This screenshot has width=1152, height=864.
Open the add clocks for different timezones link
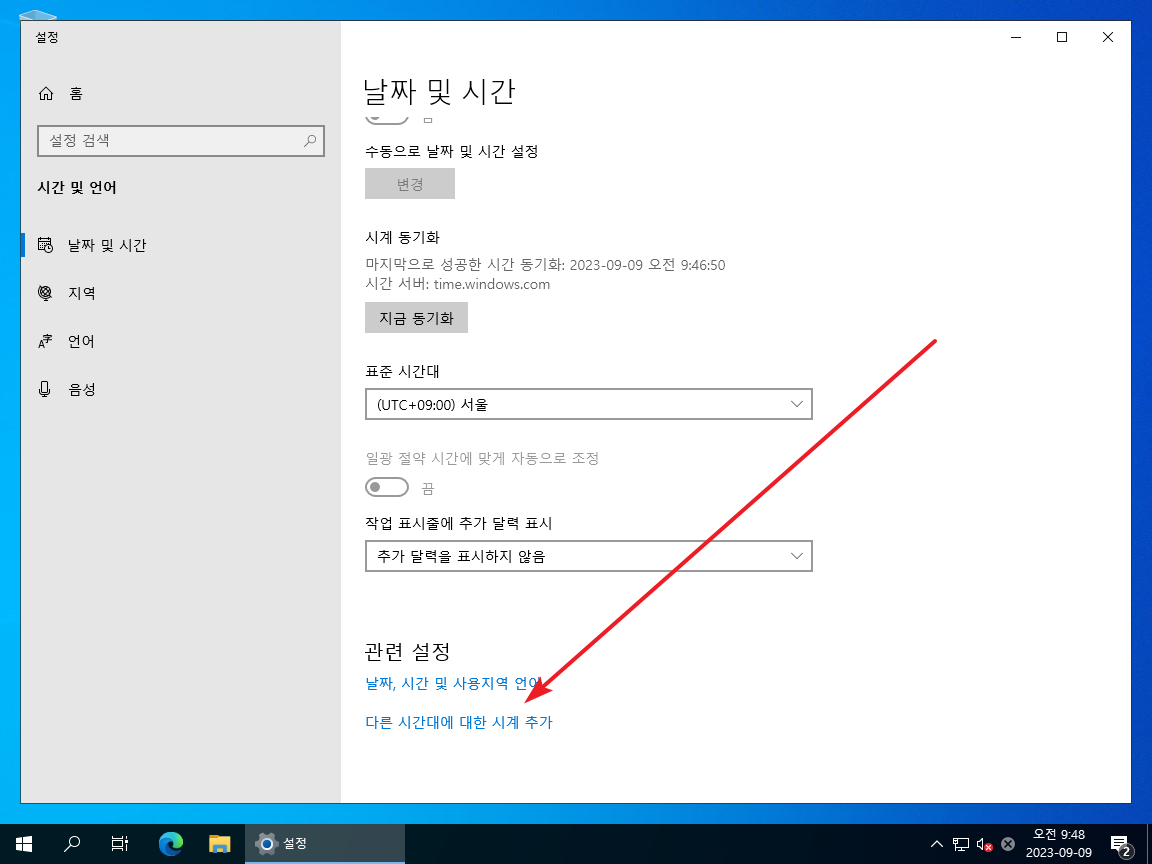pyautogui.click(x=459, y=722)
